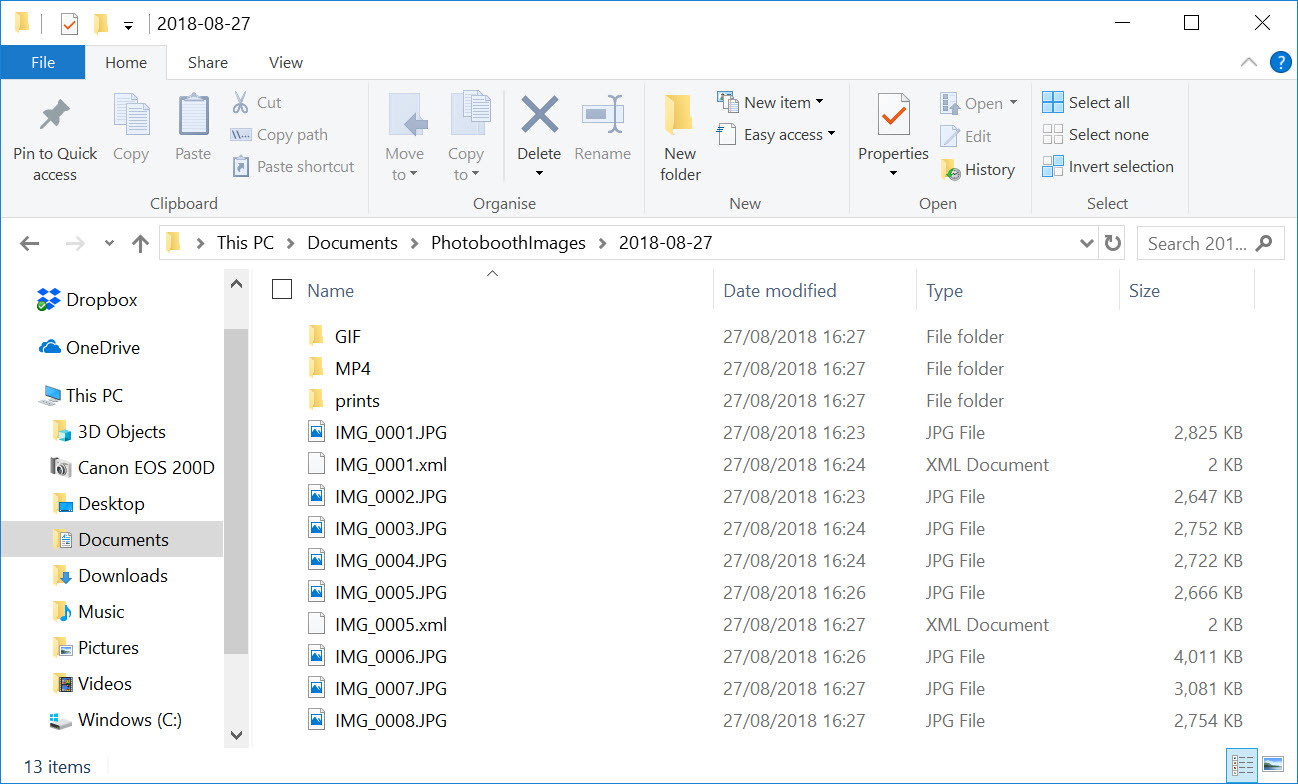Screen dimensions: 1298x784
Task: Click the Edit ribbon command
Action: tap(966, 136)
